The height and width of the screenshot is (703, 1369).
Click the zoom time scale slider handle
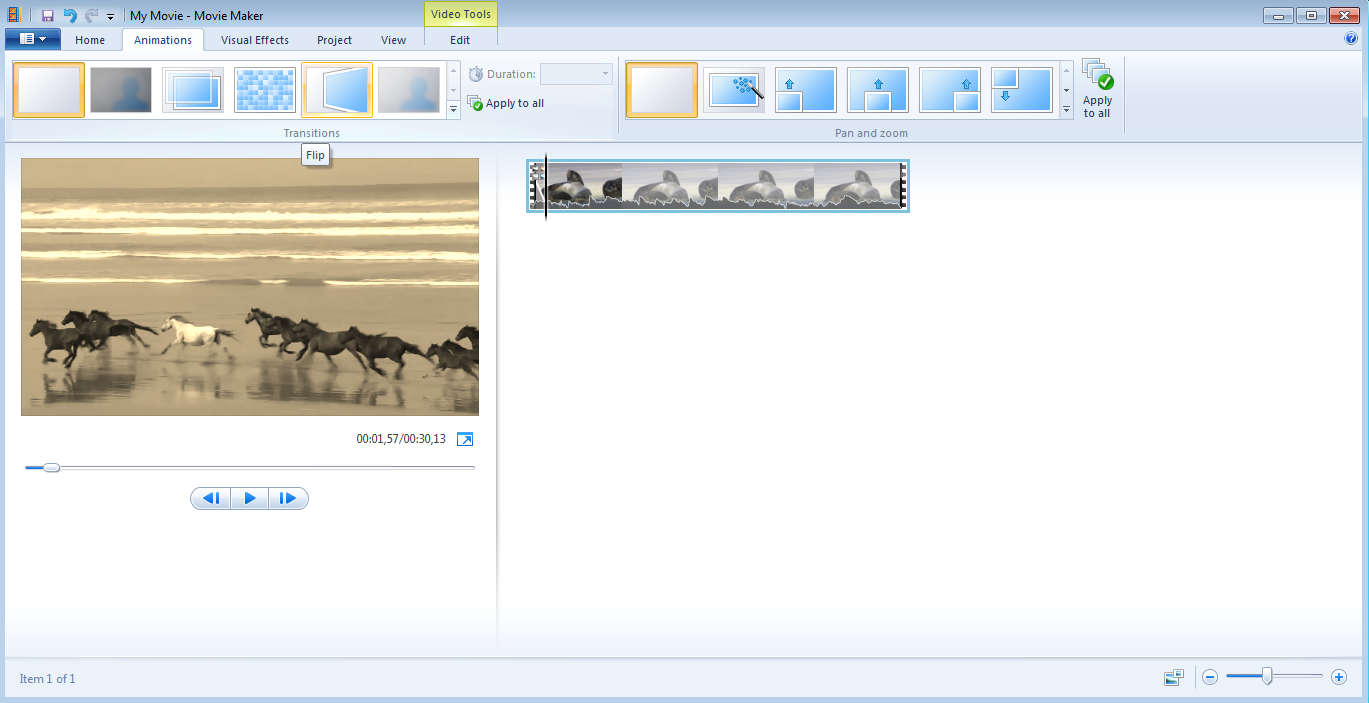(1267, 677)
